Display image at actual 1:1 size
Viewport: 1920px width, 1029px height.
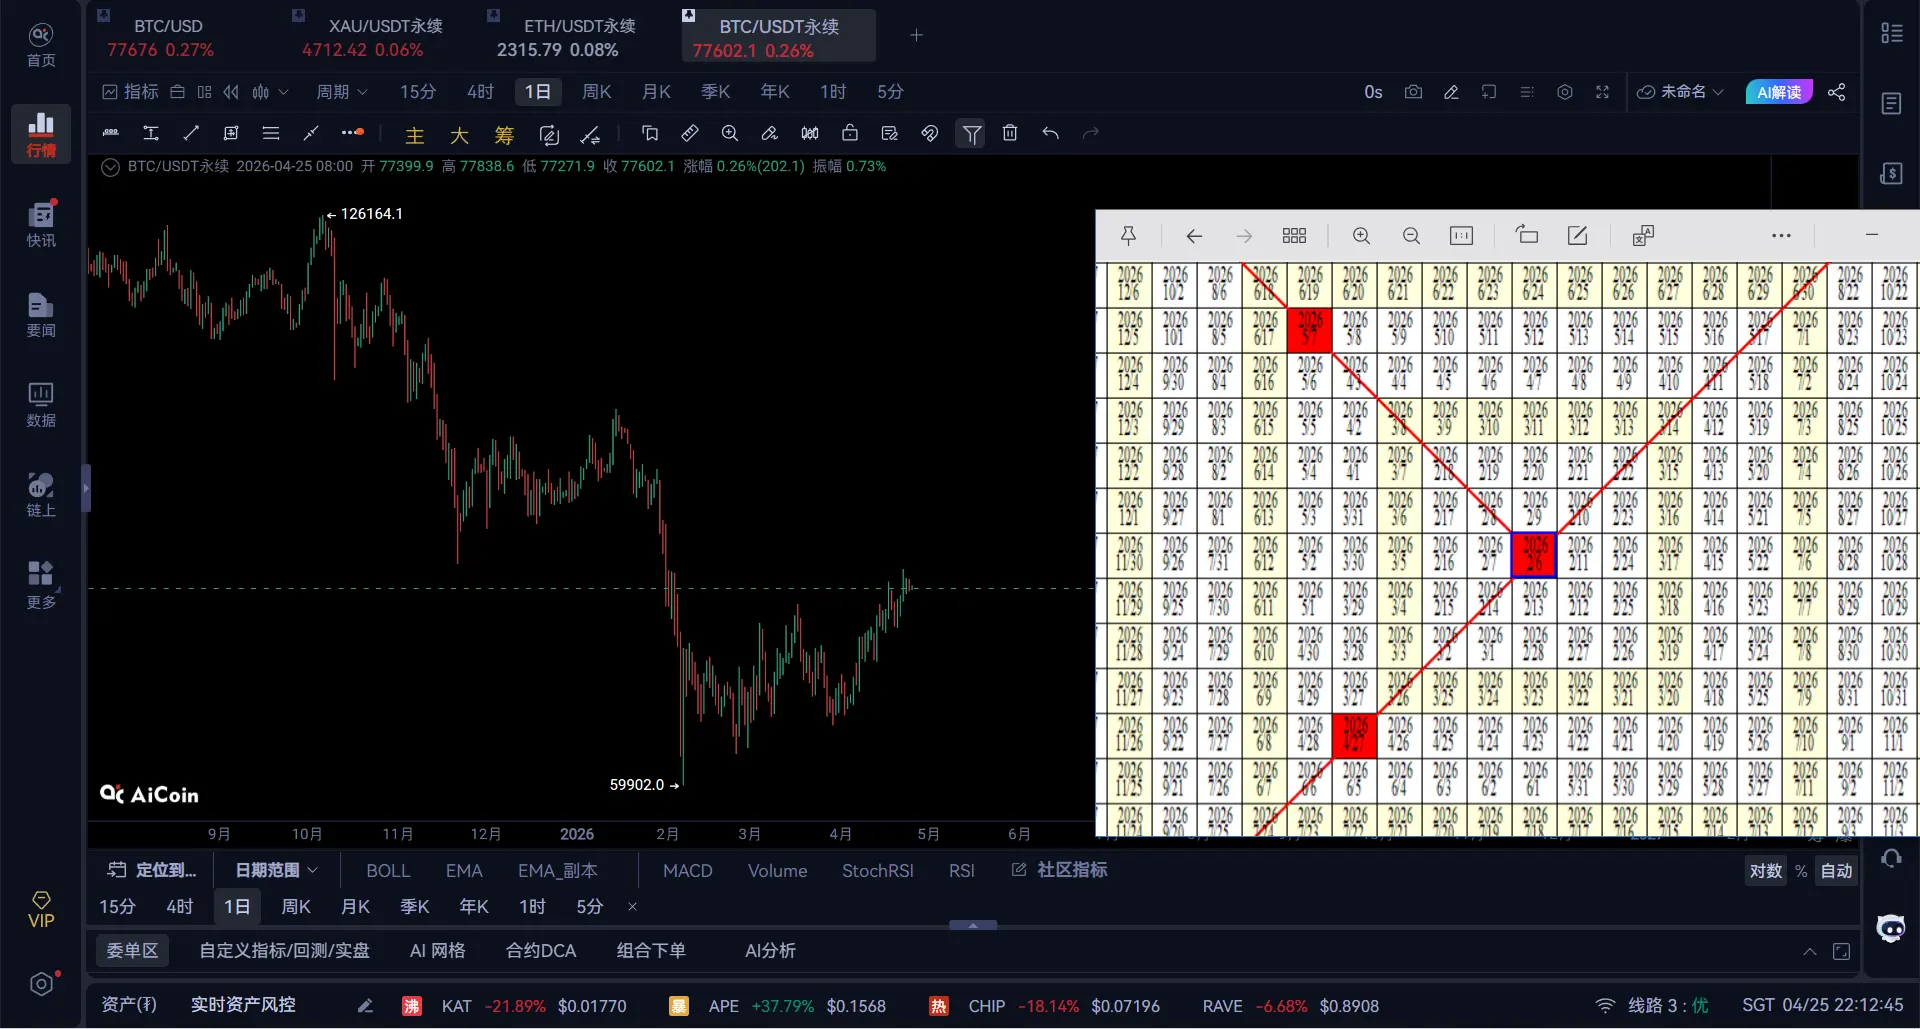click(1461, 236)
